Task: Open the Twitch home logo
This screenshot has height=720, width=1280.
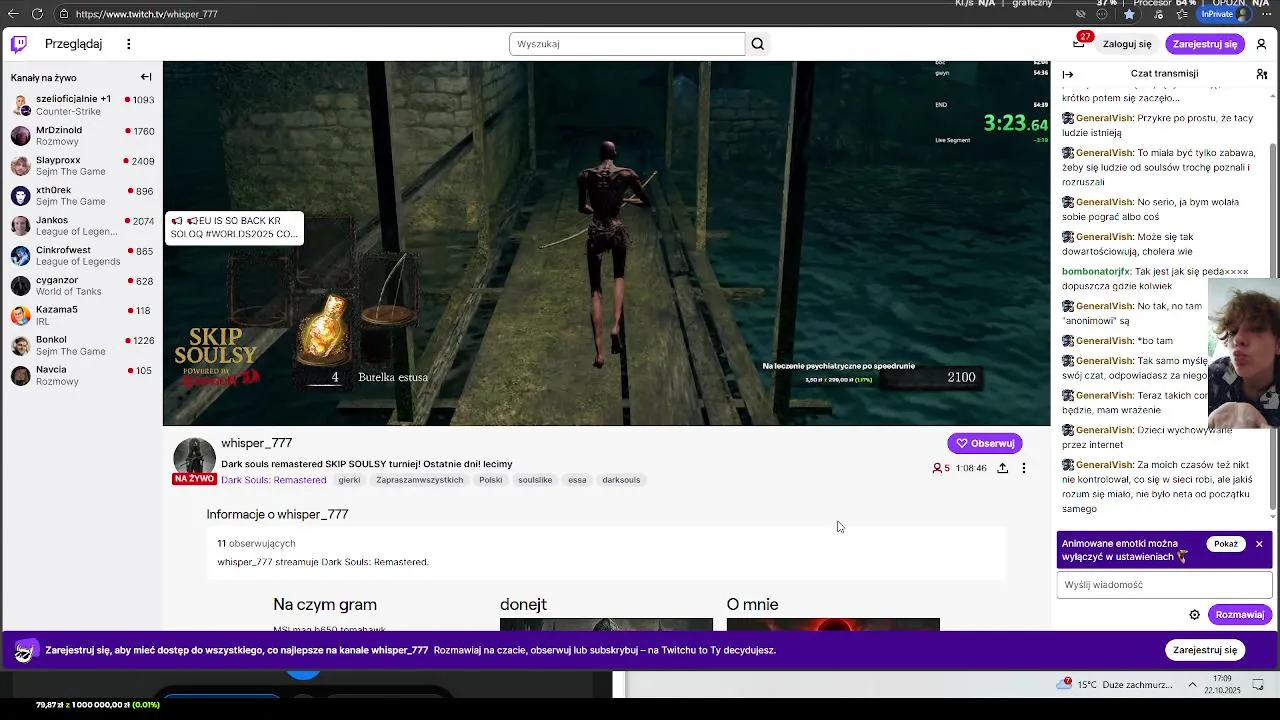Action: (x=19, y=44)
